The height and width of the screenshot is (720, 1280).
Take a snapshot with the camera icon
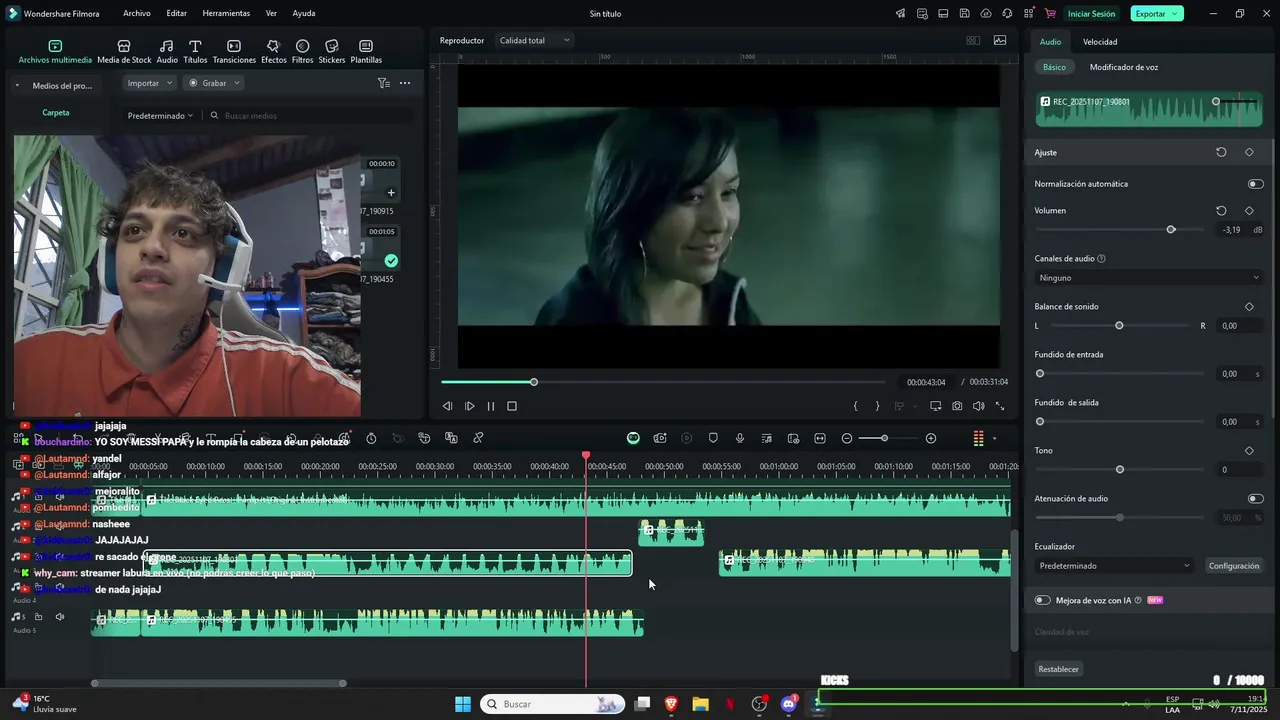tap(957, 406)
